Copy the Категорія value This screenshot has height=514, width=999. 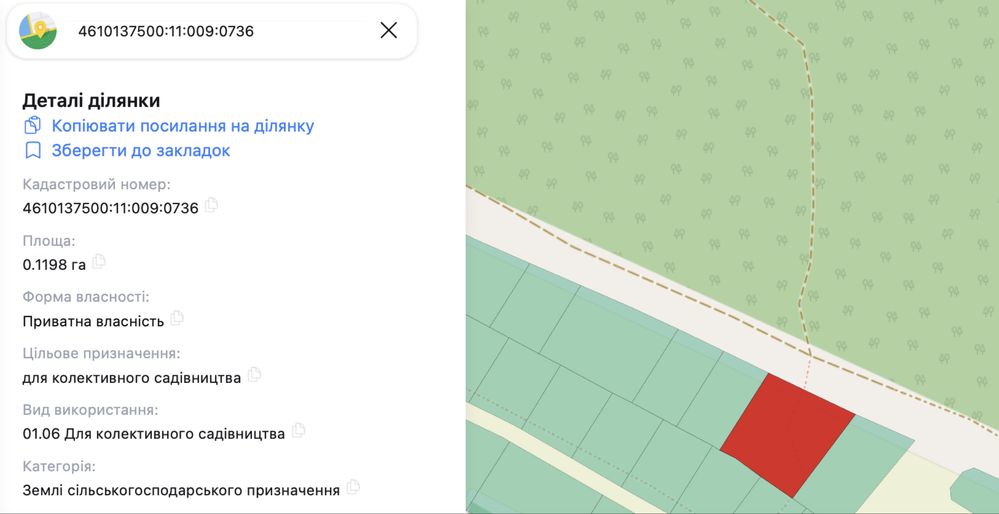coord(352,487)
